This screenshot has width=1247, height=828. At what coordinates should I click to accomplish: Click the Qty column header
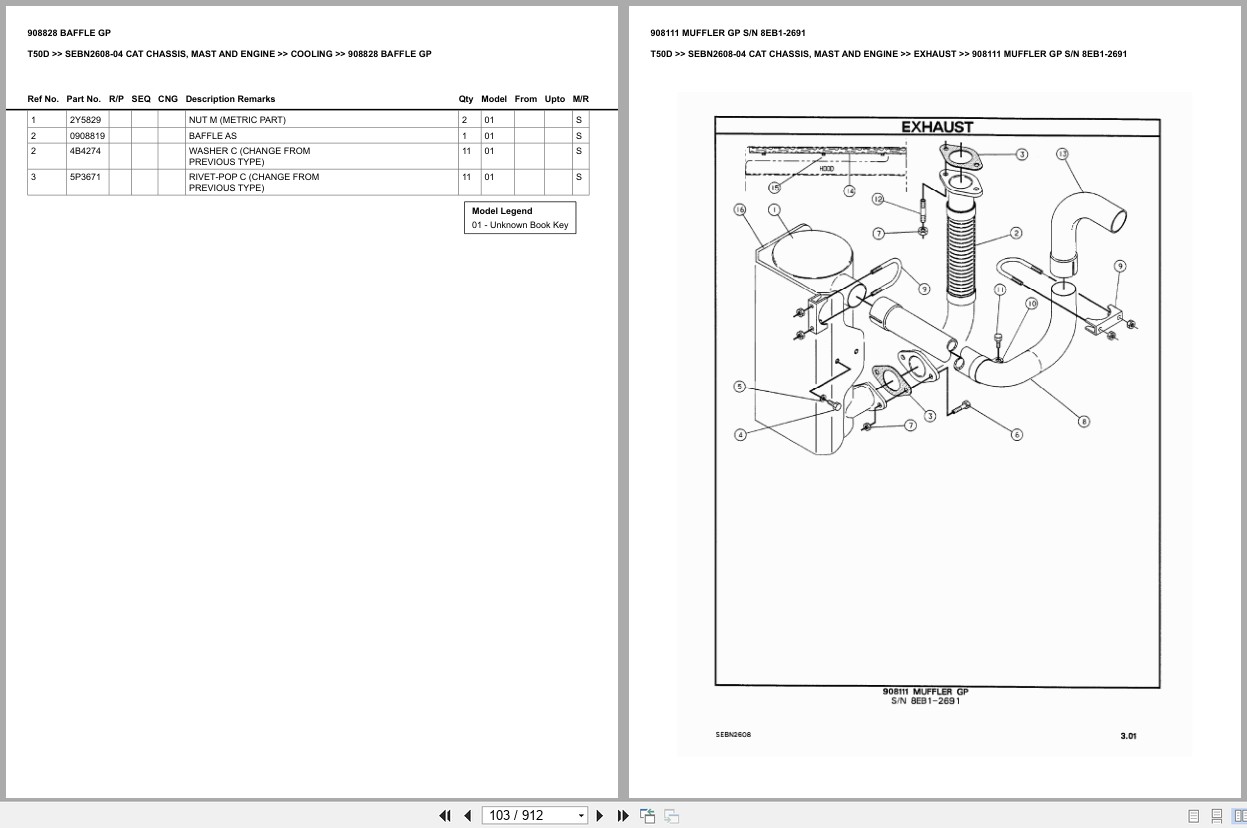pos(466,99)
